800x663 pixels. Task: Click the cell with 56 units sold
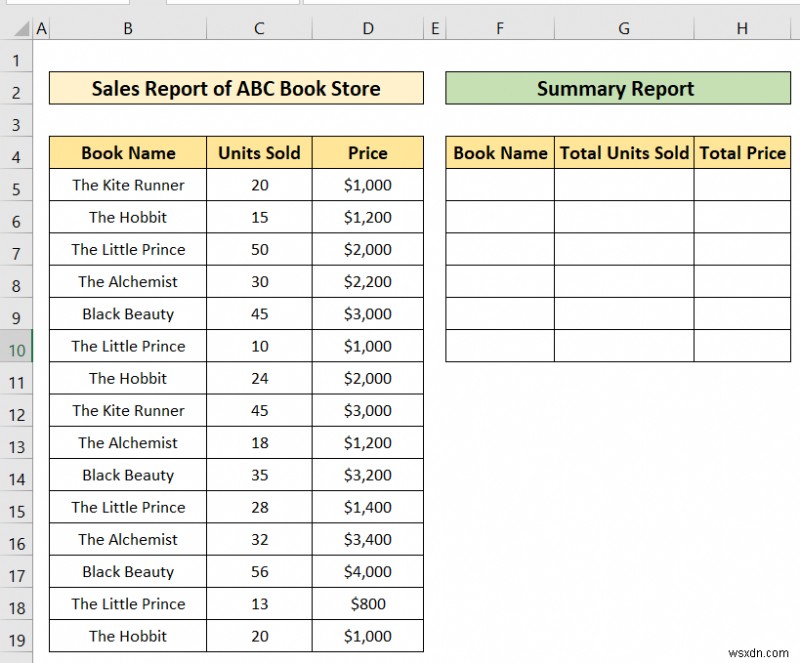pos(259,571)
